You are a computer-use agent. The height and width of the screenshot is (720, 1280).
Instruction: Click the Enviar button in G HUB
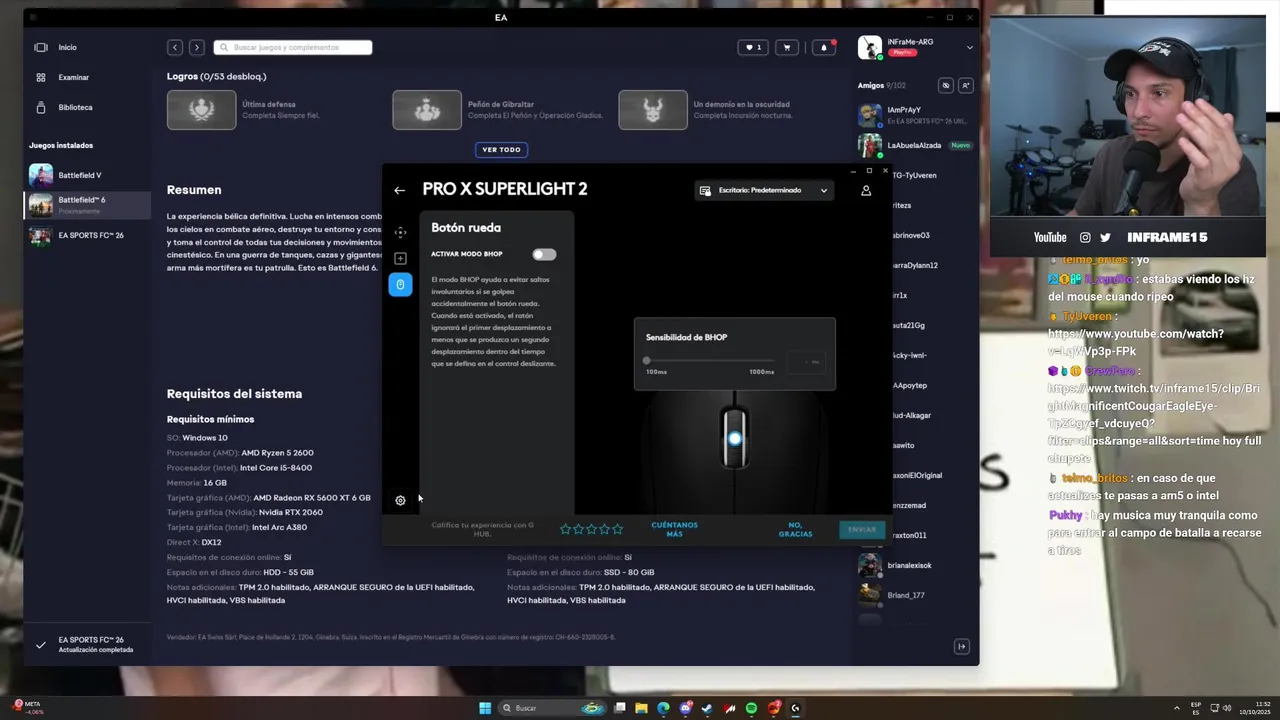click(x=862, y=529)
